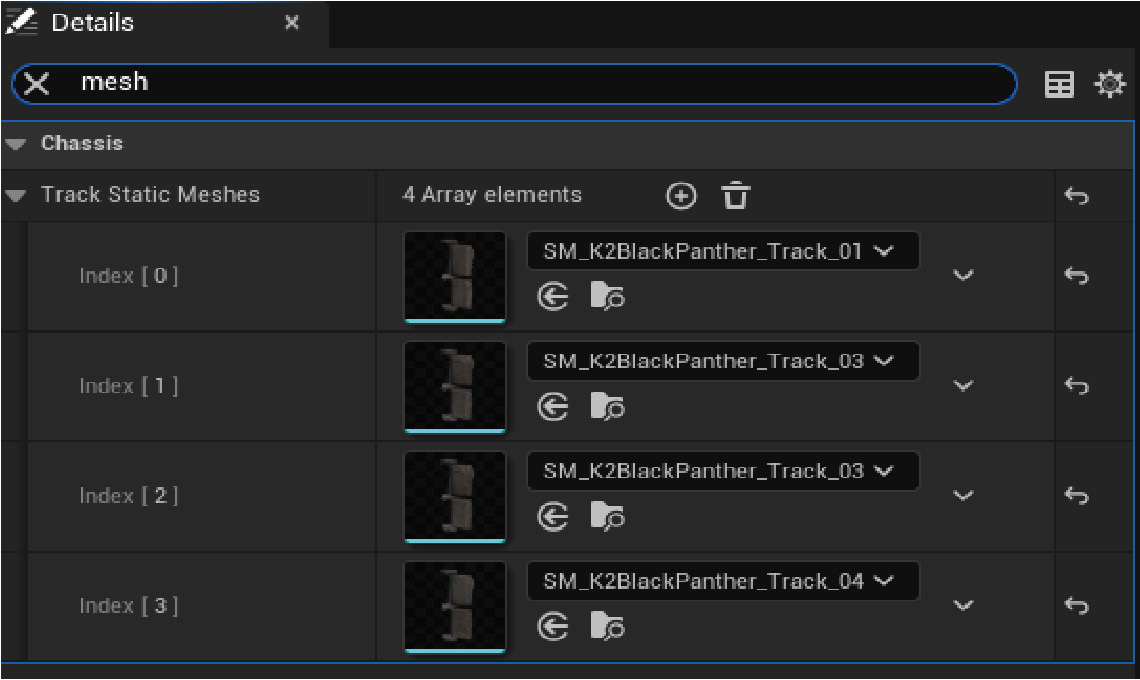Image resolution: width=1140 pixels, height=680 pixels.
Task: Close the Details tab
Action: (x=291, y=23)
